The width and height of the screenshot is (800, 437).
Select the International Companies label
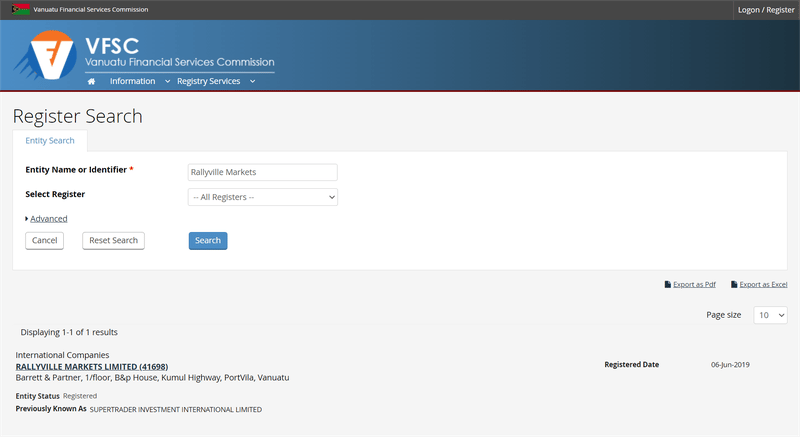point(62,355)
